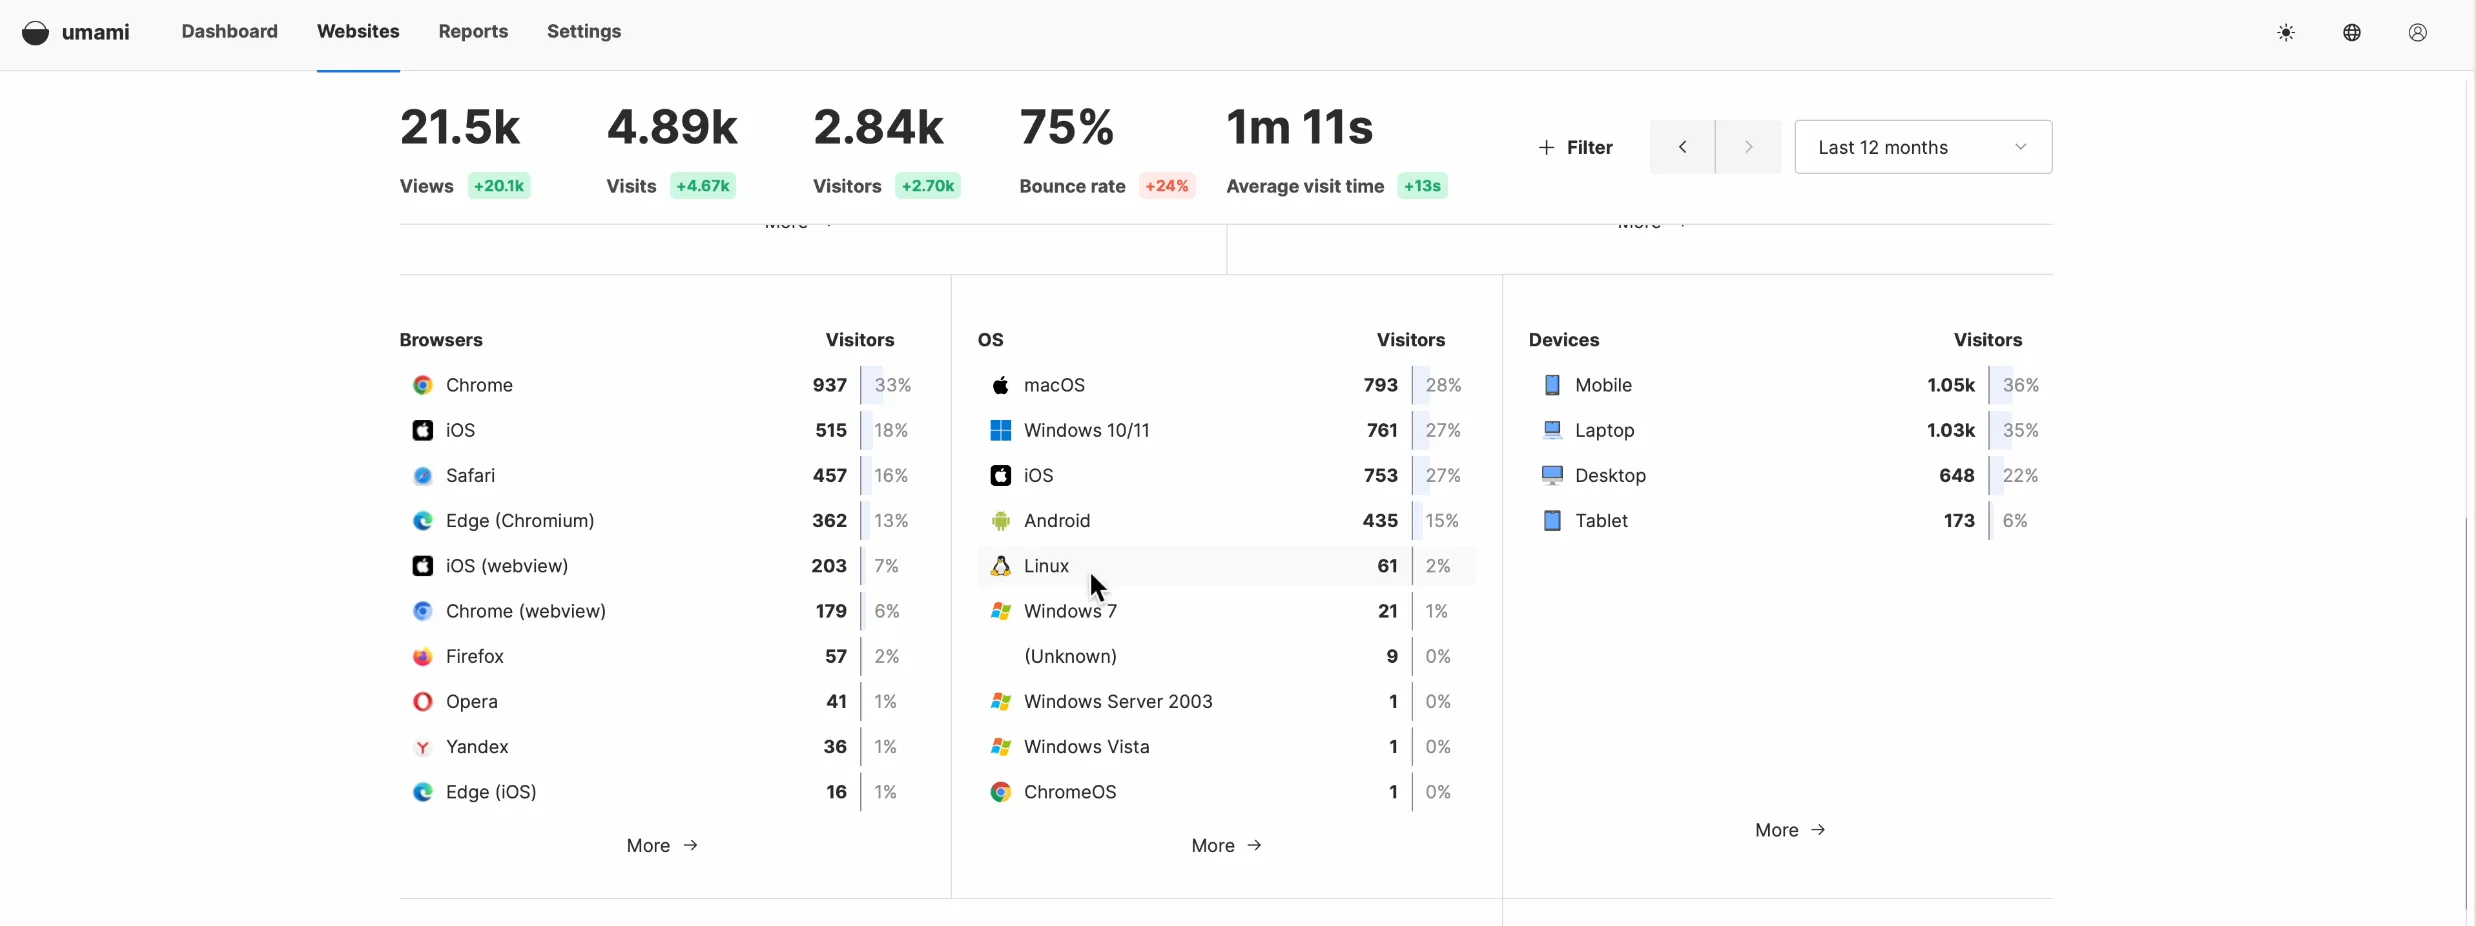Open More under the Browsers list
Screen dimensions: 2476x926
662,845
